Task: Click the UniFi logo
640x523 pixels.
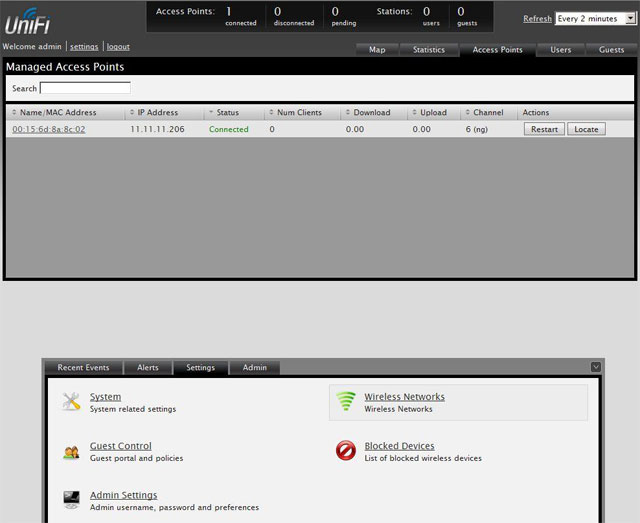Action: click(27, 22)
